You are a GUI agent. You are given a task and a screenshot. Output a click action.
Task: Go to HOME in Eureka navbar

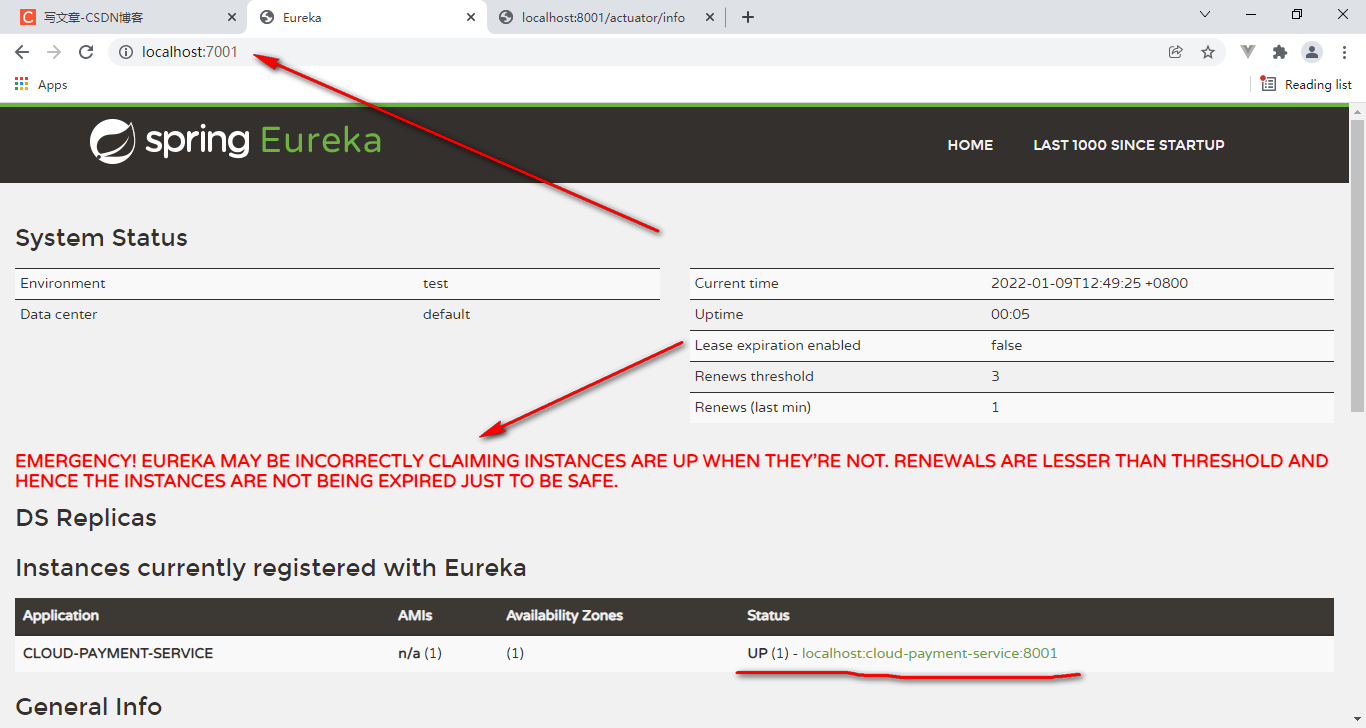click(970, 145)
